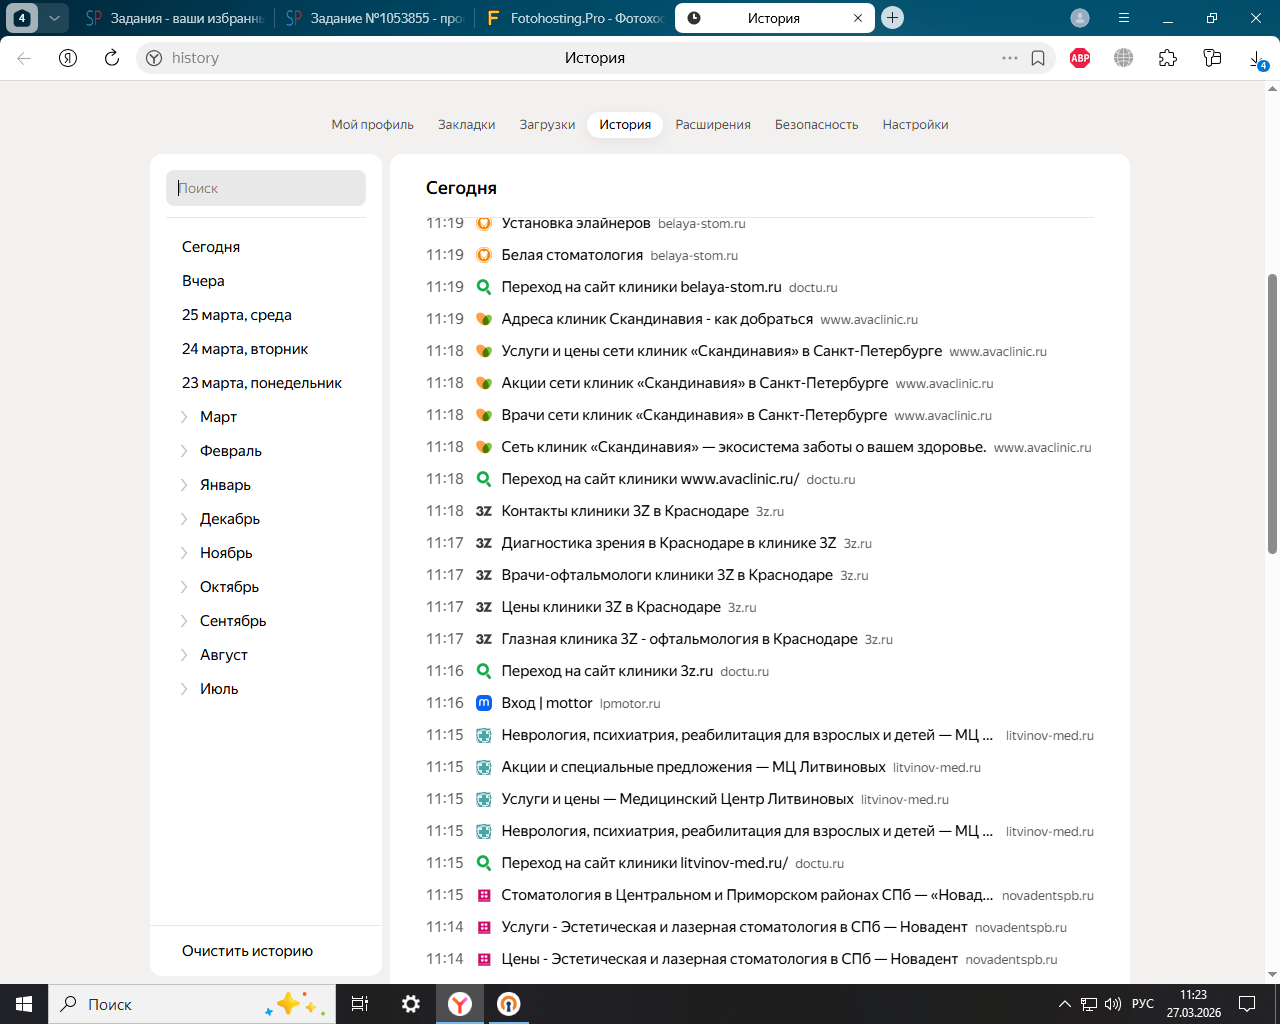
Task: Expand the Ноябрь month in sidebar
Action: tap(184, 553)
